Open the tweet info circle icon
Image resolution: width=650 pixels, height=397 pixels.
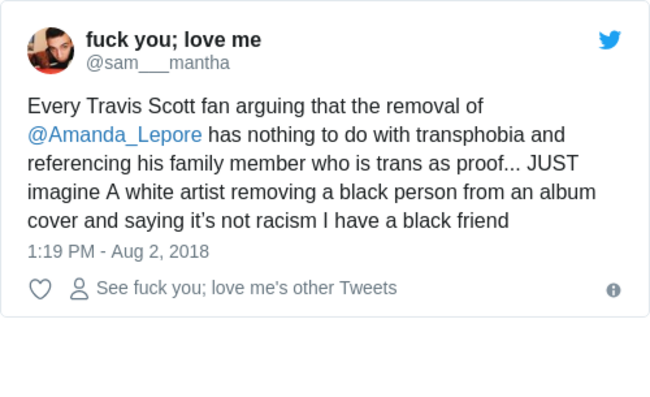coord(614,290)
